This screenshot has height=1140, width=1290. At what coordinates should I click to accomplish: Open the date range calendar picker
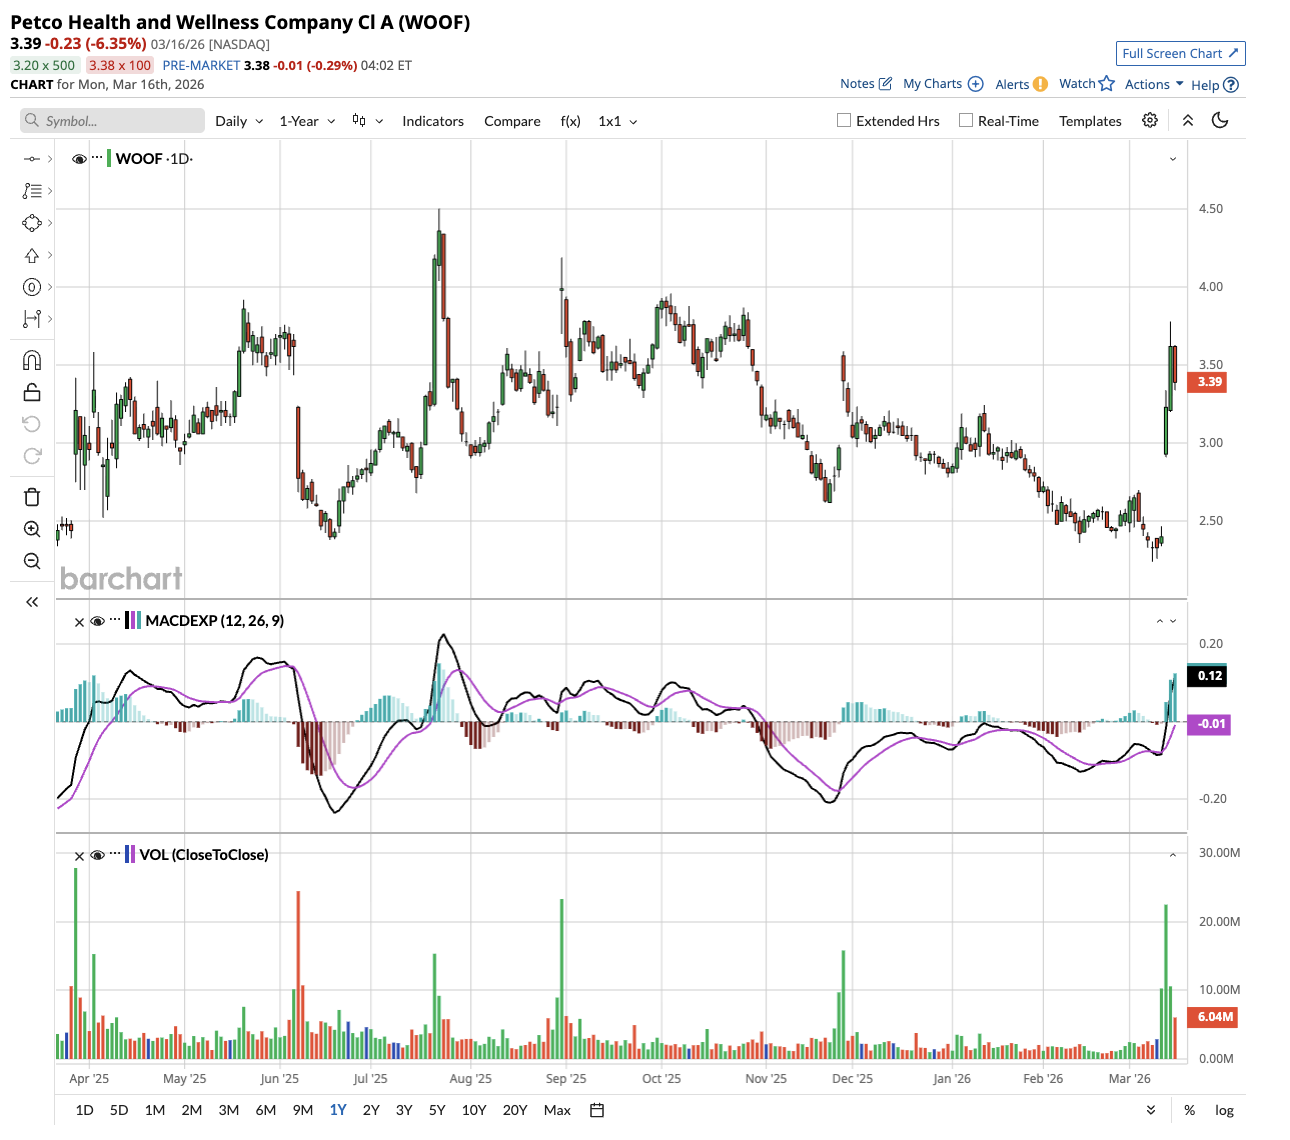point(597,1110)
